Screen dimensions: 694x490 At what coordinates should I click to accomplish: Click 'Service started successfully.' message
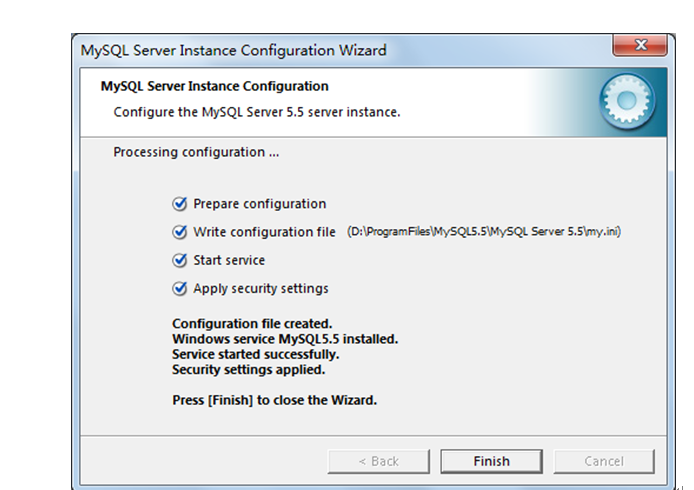coord(255,354)
